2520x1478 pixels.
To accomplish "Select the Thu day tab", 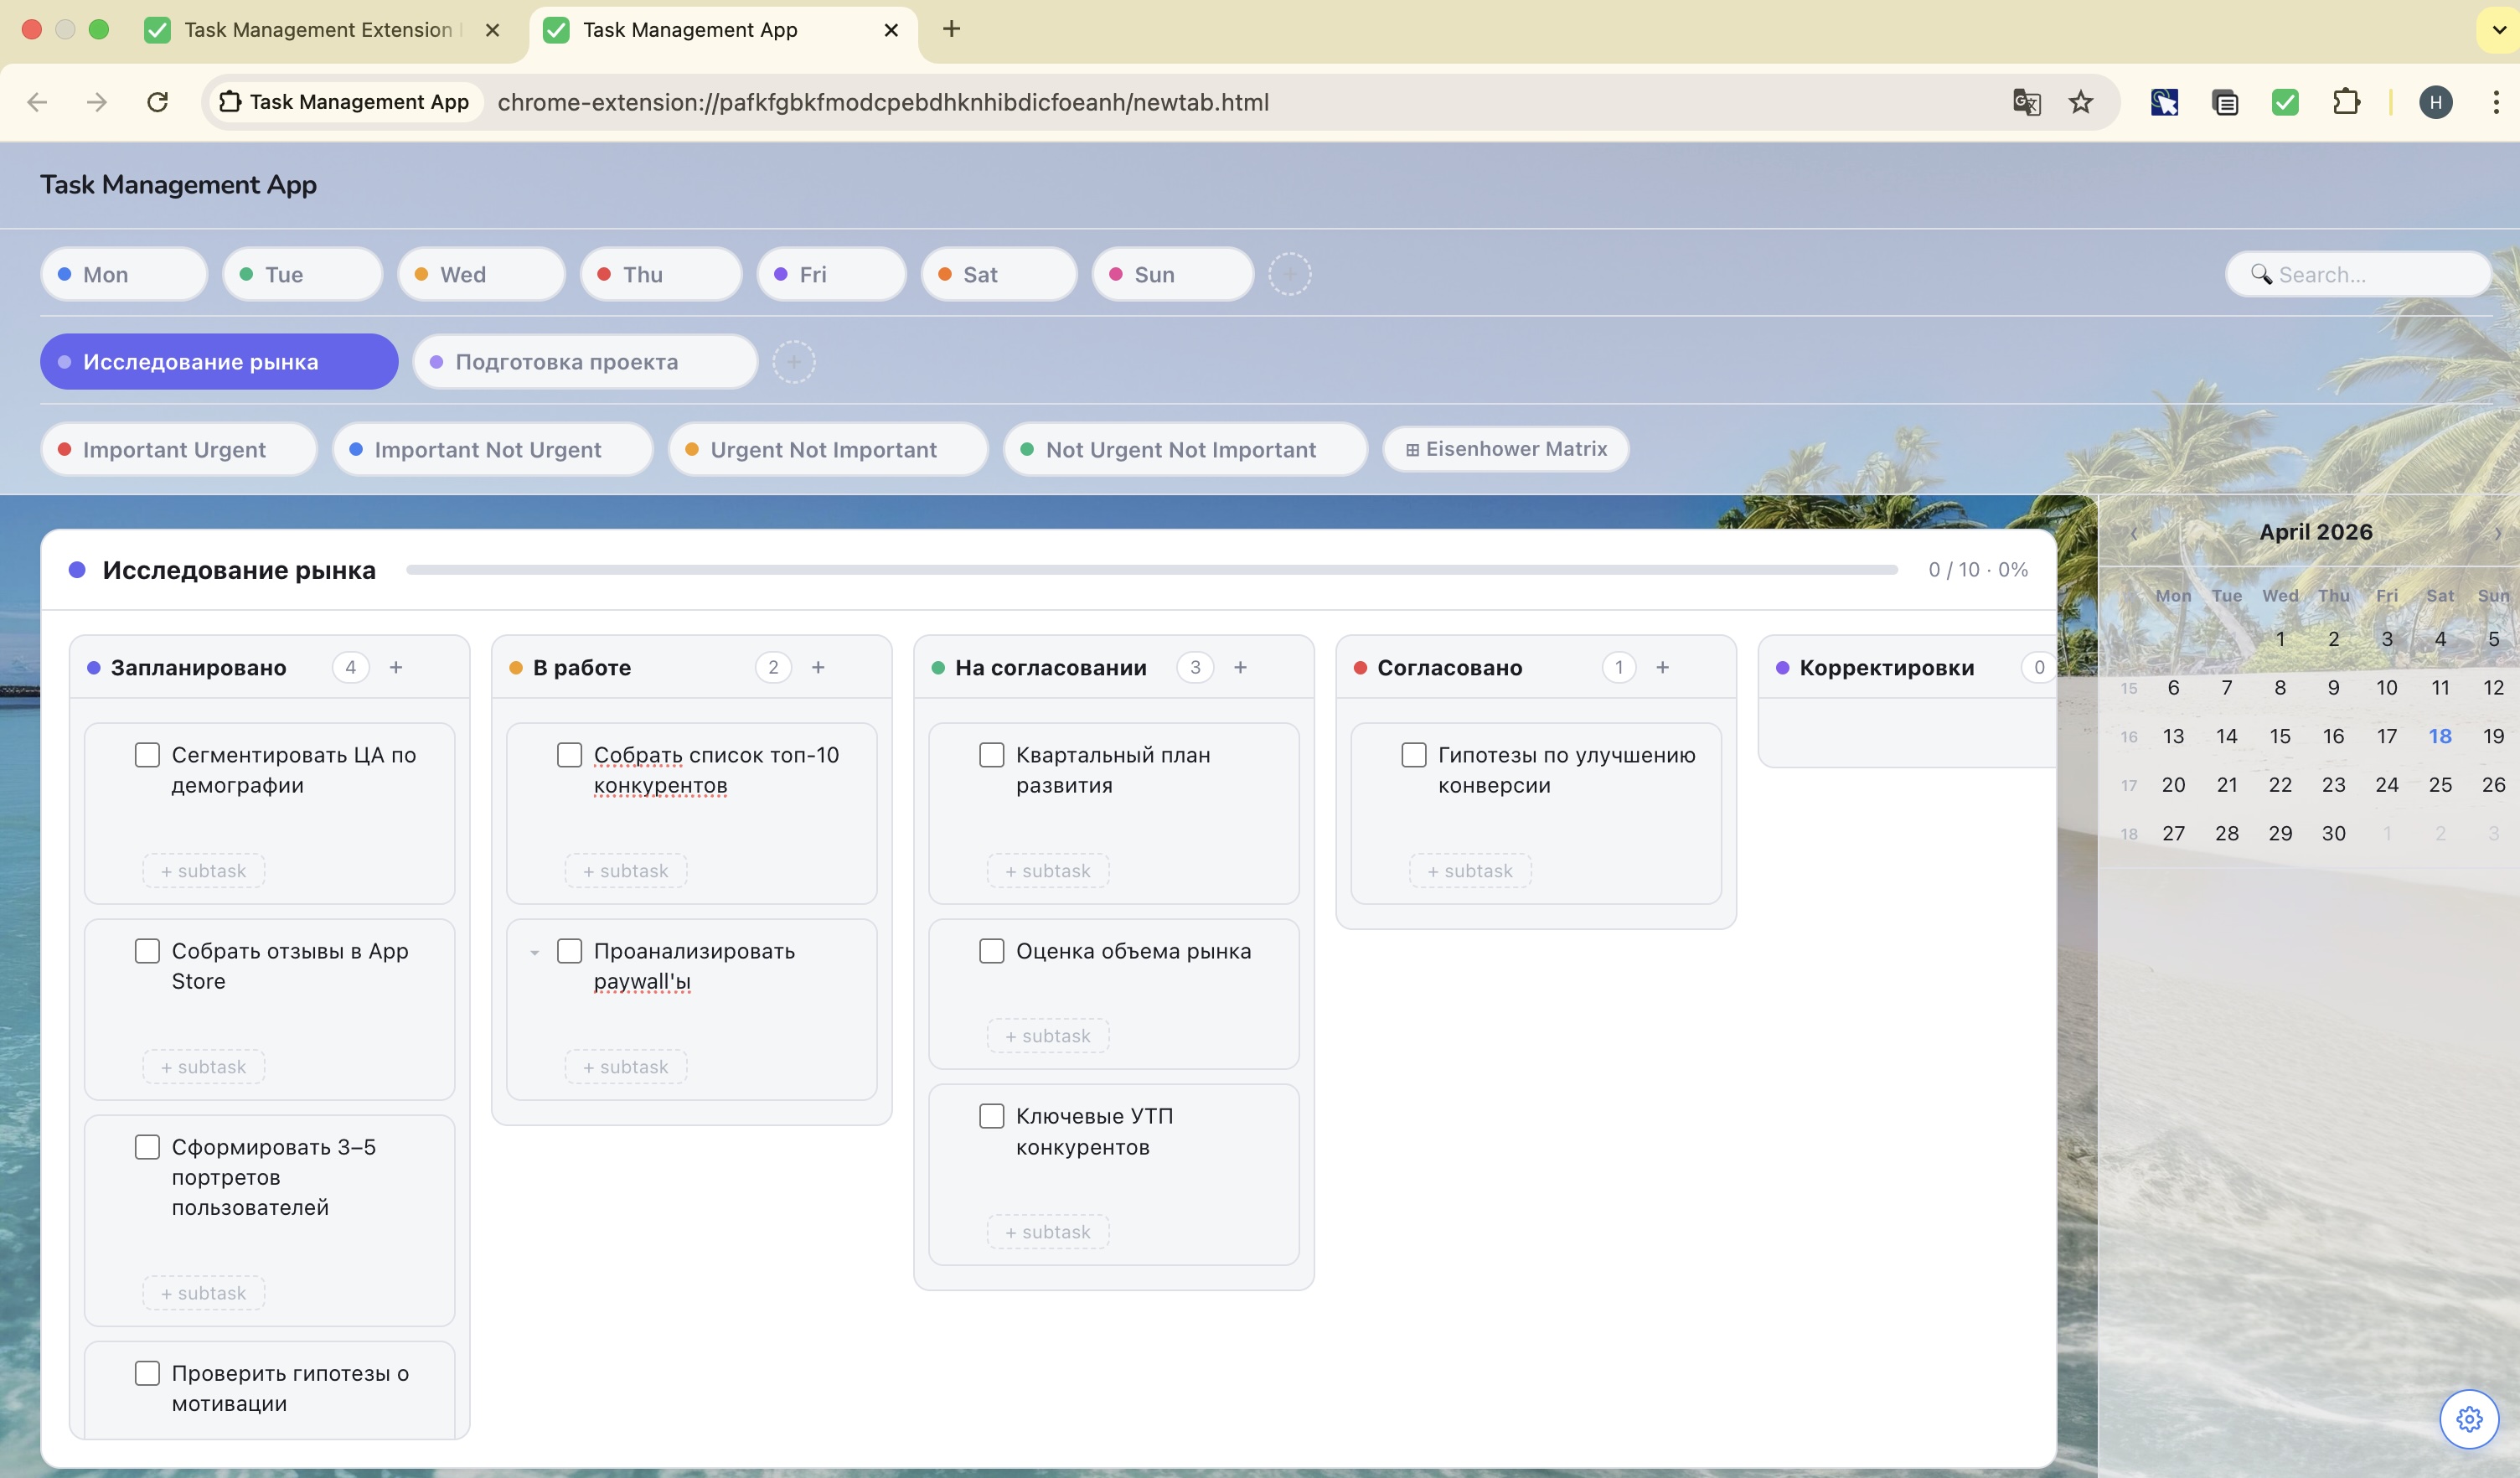I will 661,274.
